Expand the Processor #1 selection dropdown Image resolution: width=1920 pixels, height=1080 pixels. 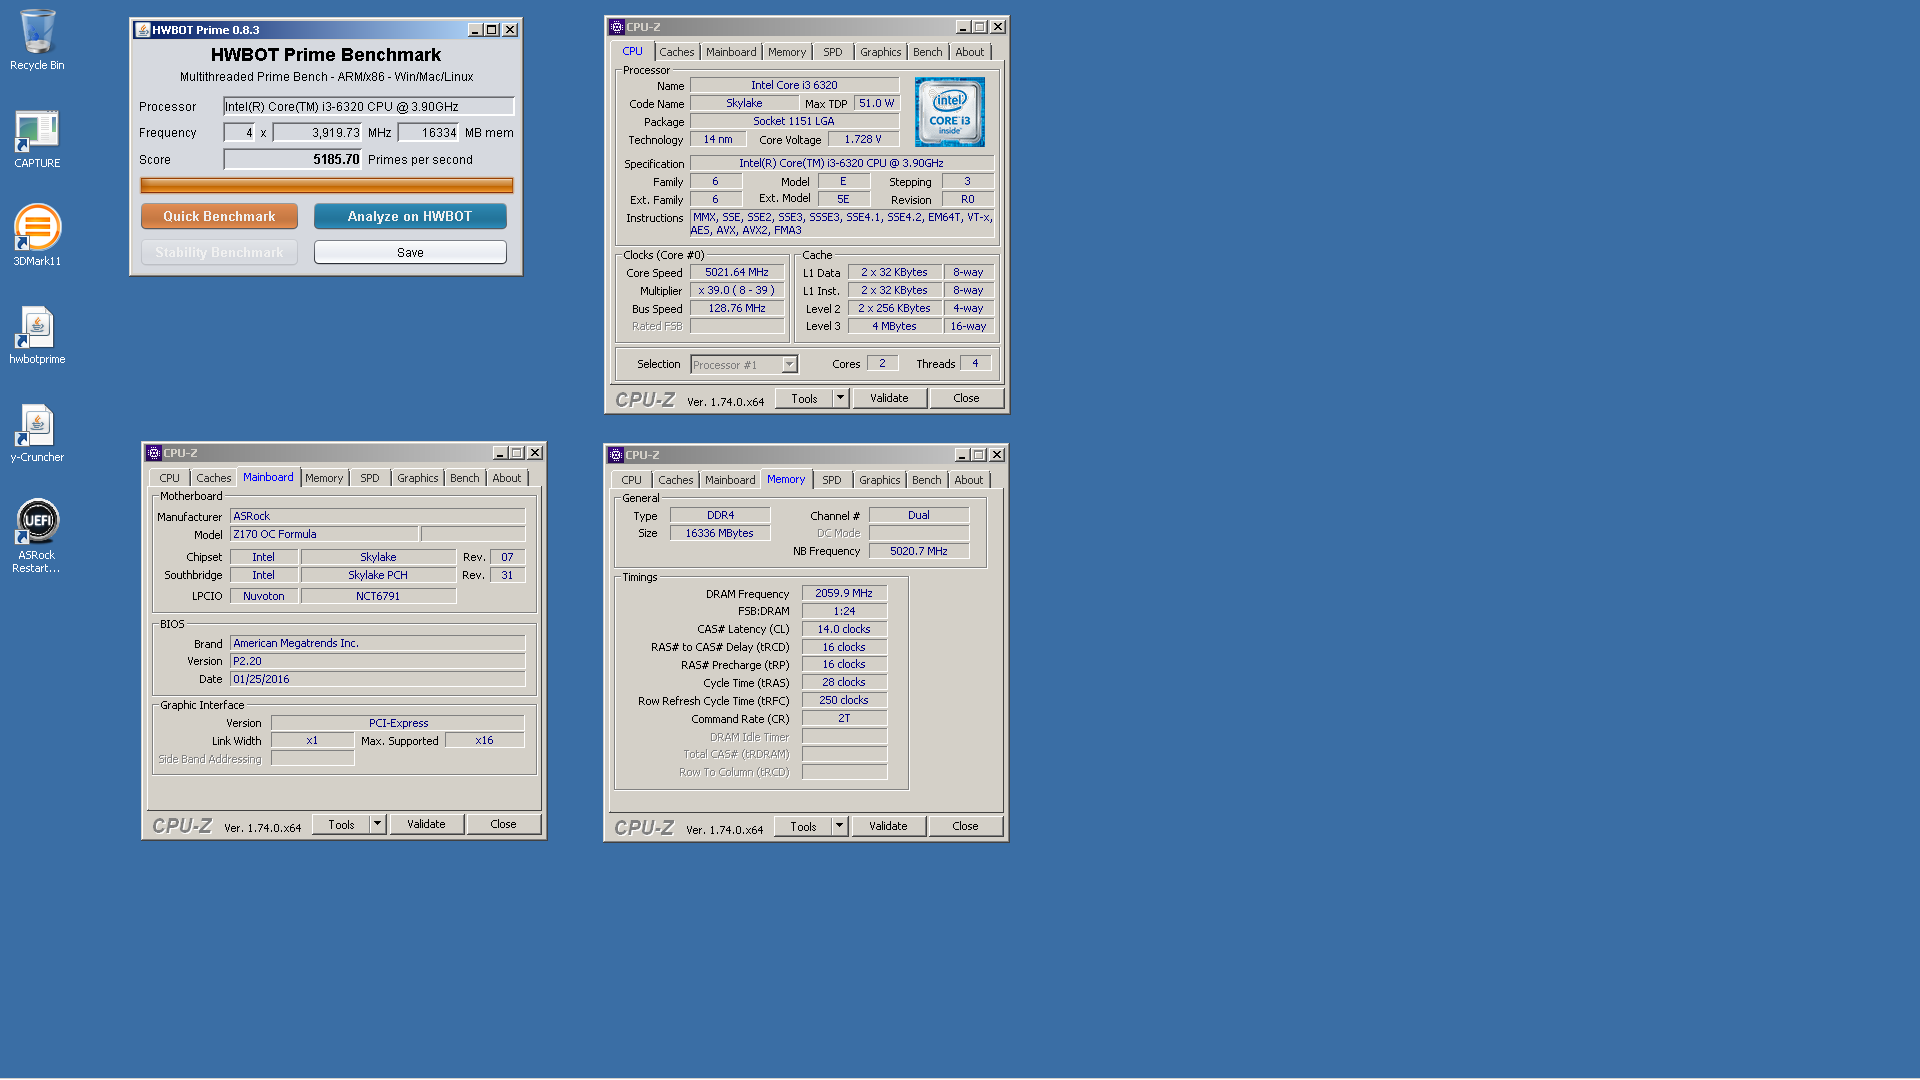click(x=789, y=365)
